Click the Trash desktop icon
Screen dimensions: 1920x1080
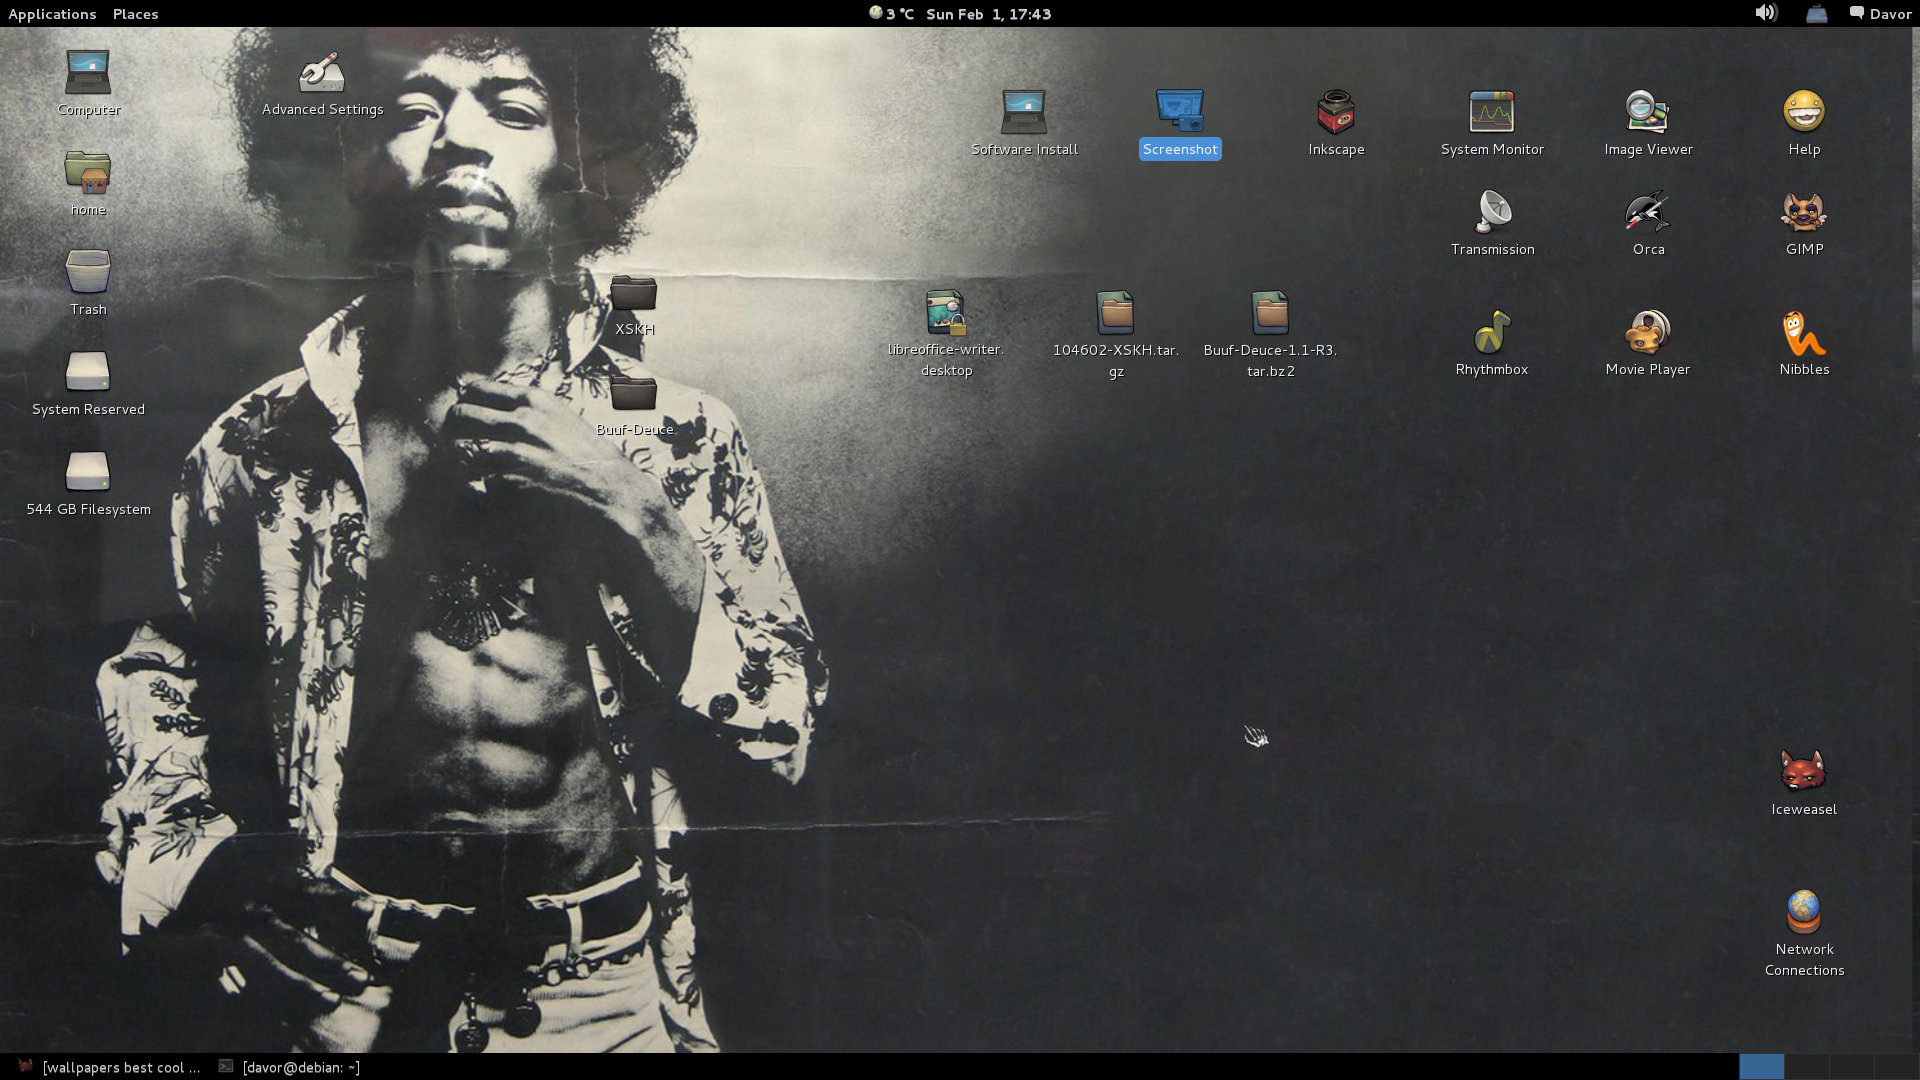[x=88, y=273]
